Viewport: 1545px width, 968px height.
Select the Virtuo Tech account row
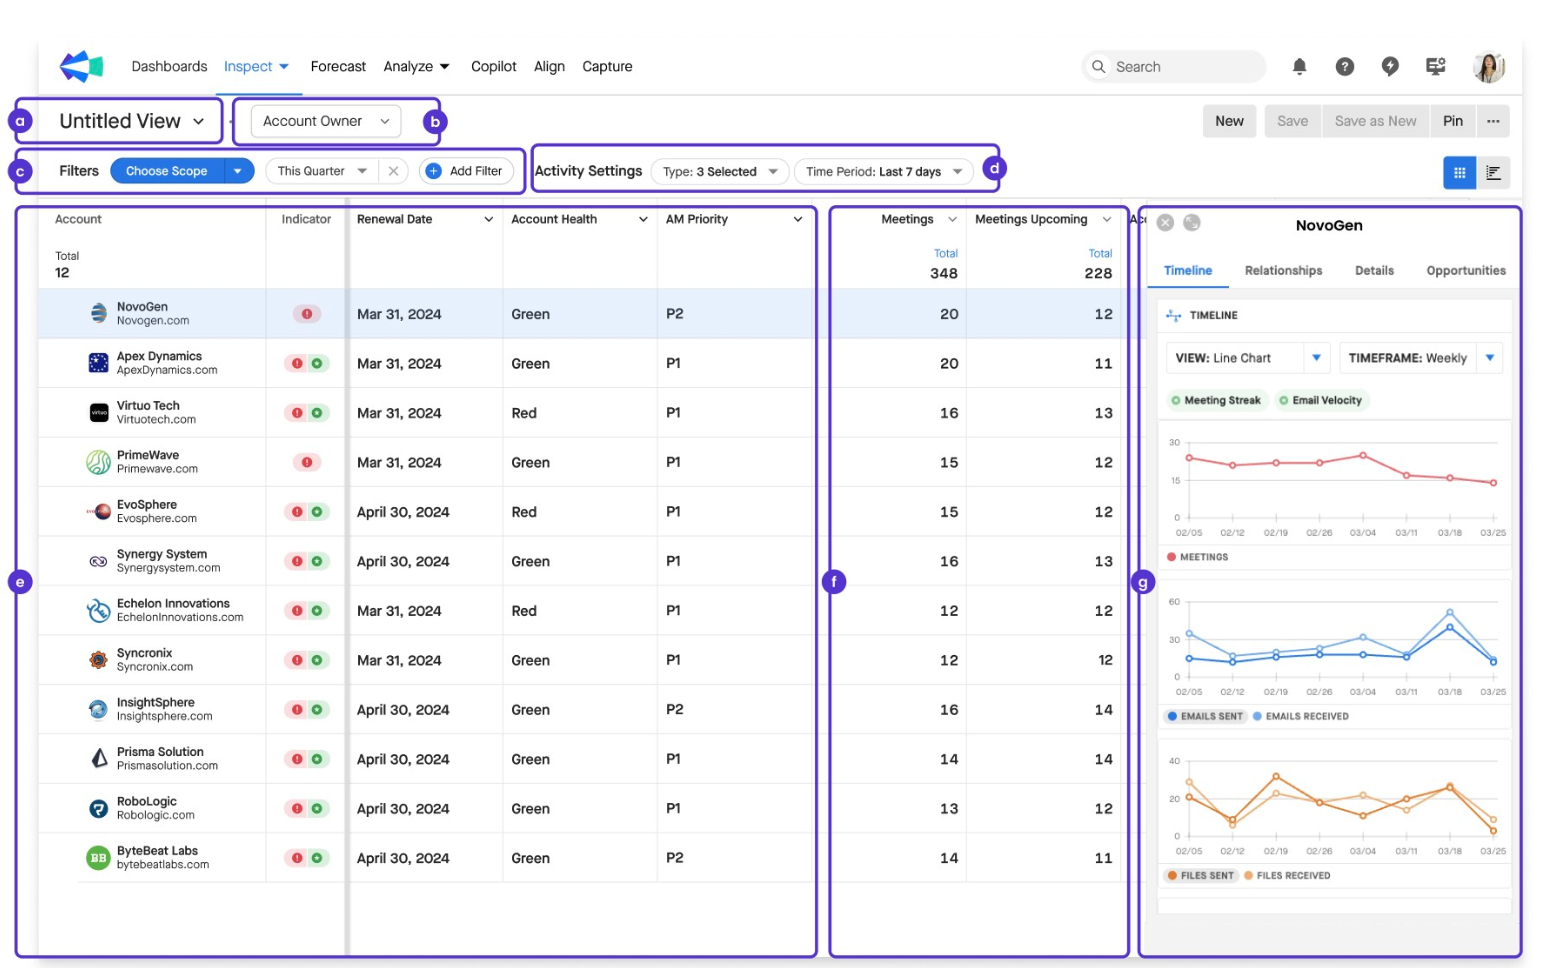(582, 412)
